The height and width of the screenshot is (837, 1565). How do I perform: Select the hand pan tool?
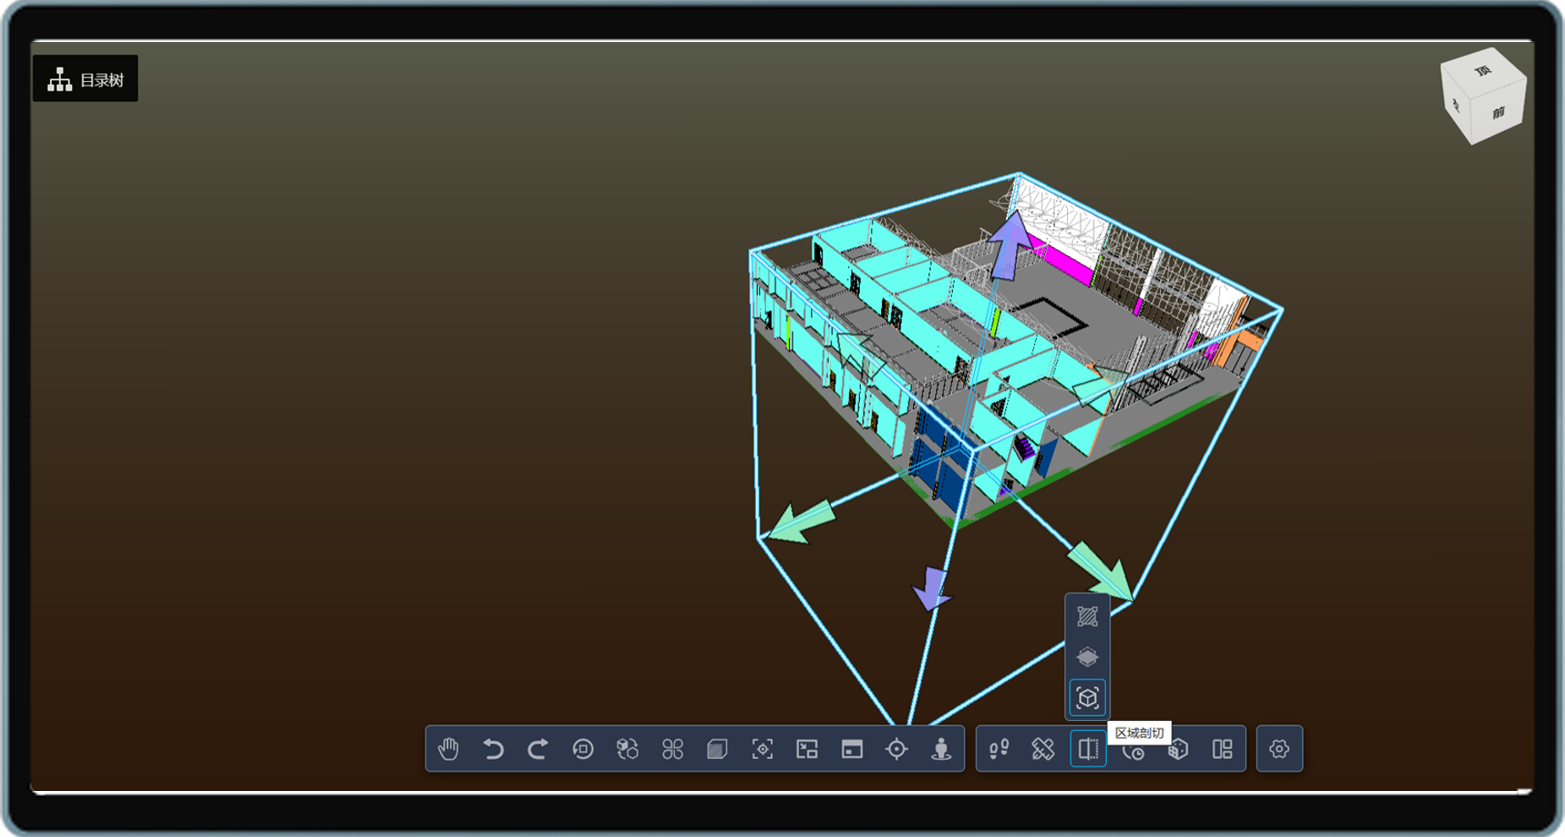(x=448, y=749)
